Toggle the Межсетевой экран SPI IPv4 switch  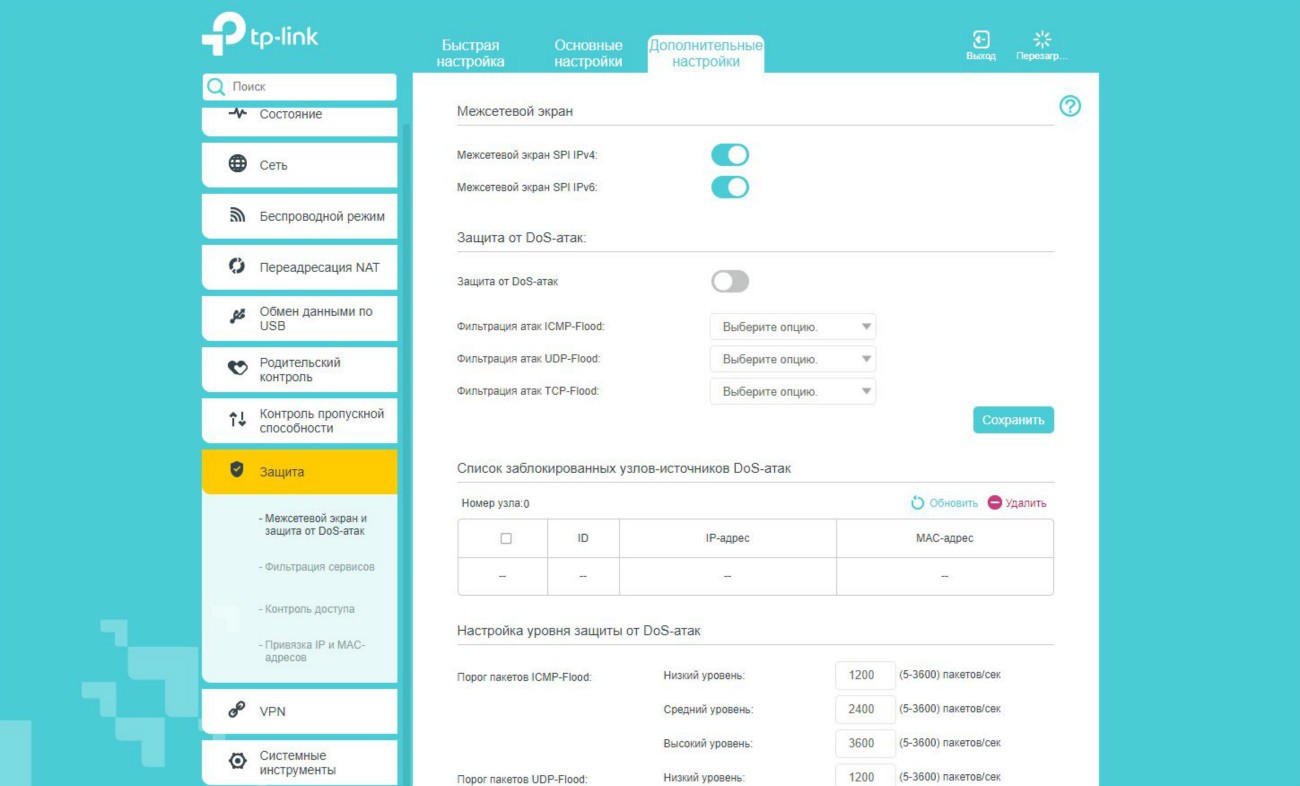729,155
